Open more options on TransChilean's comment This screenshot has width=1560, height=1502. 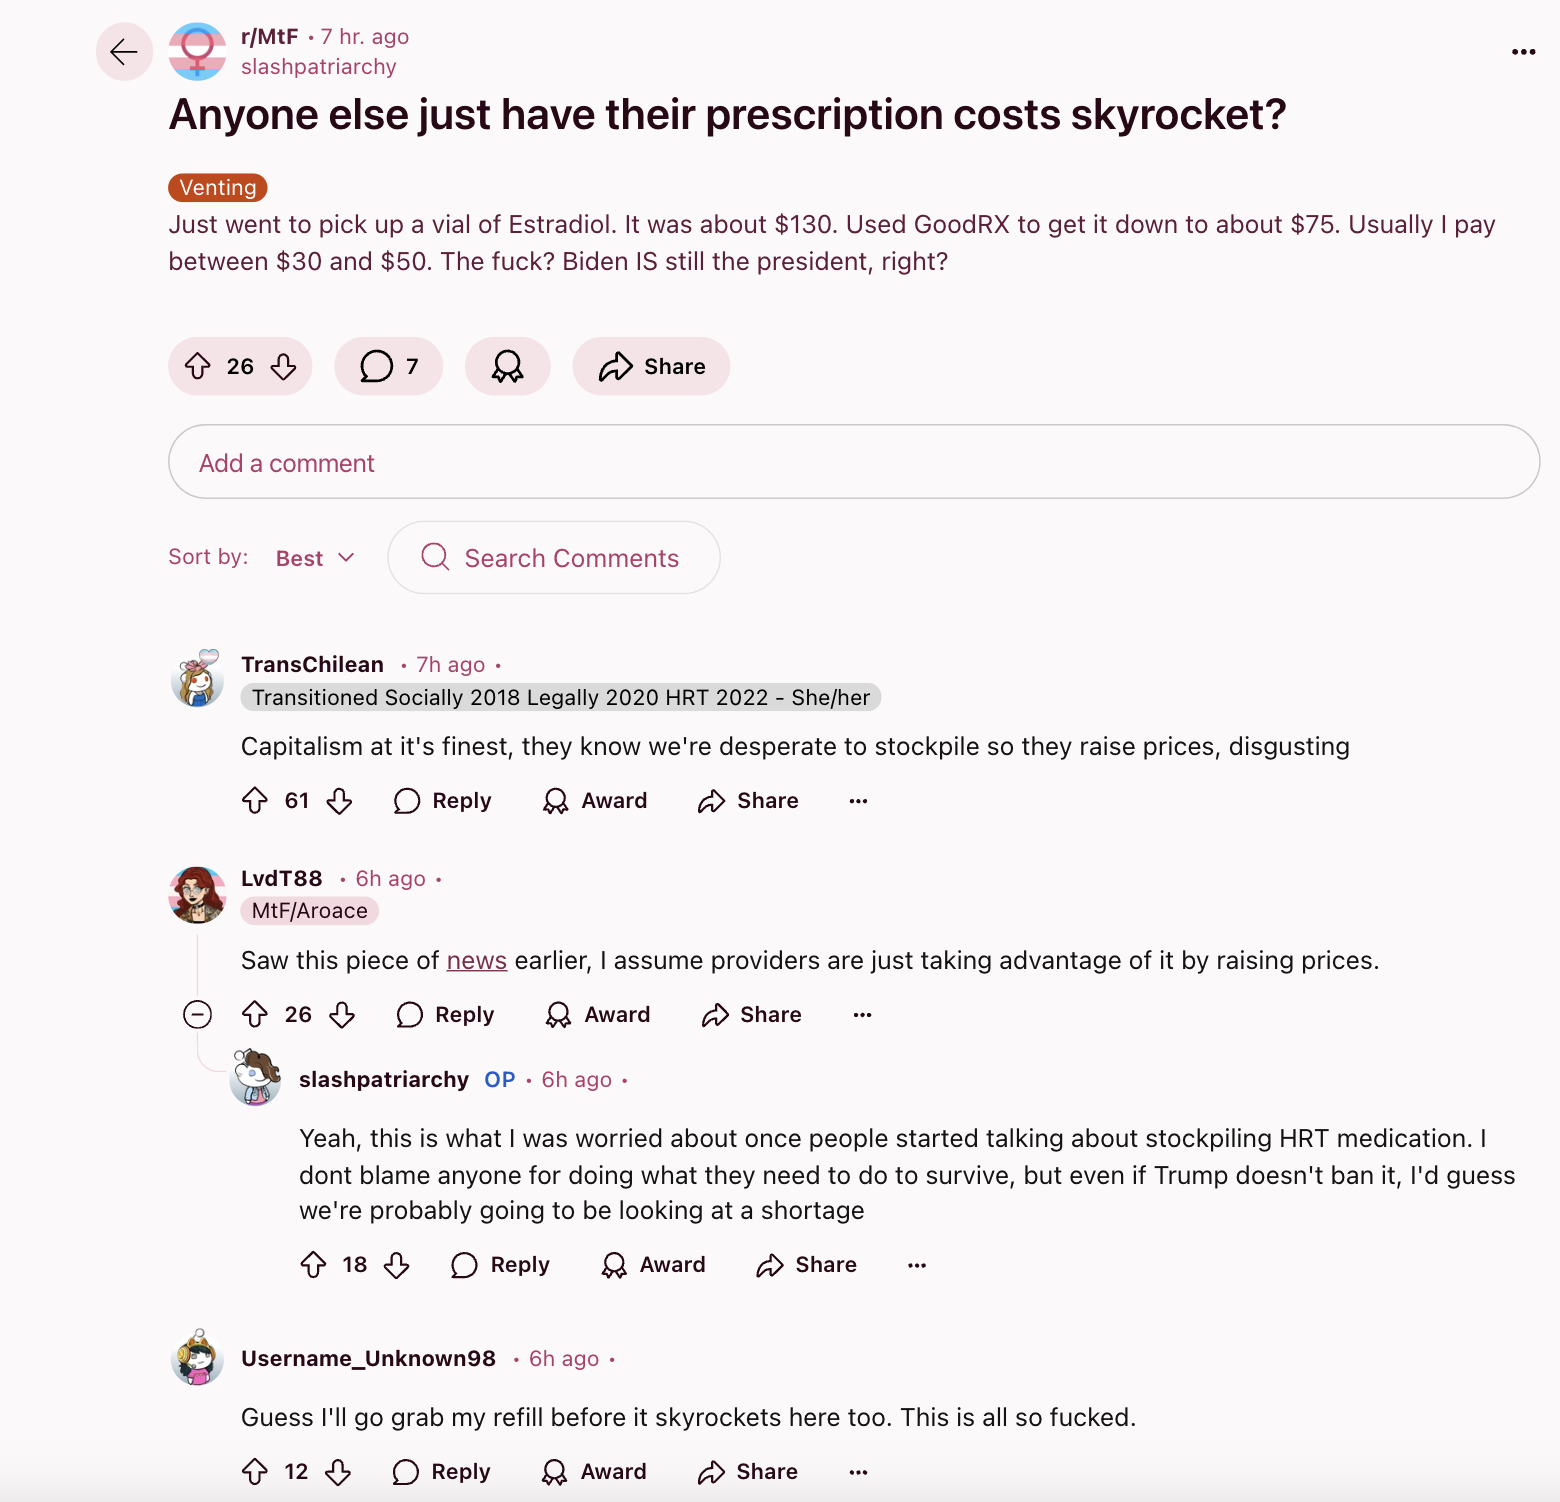(x=858, y=801)
